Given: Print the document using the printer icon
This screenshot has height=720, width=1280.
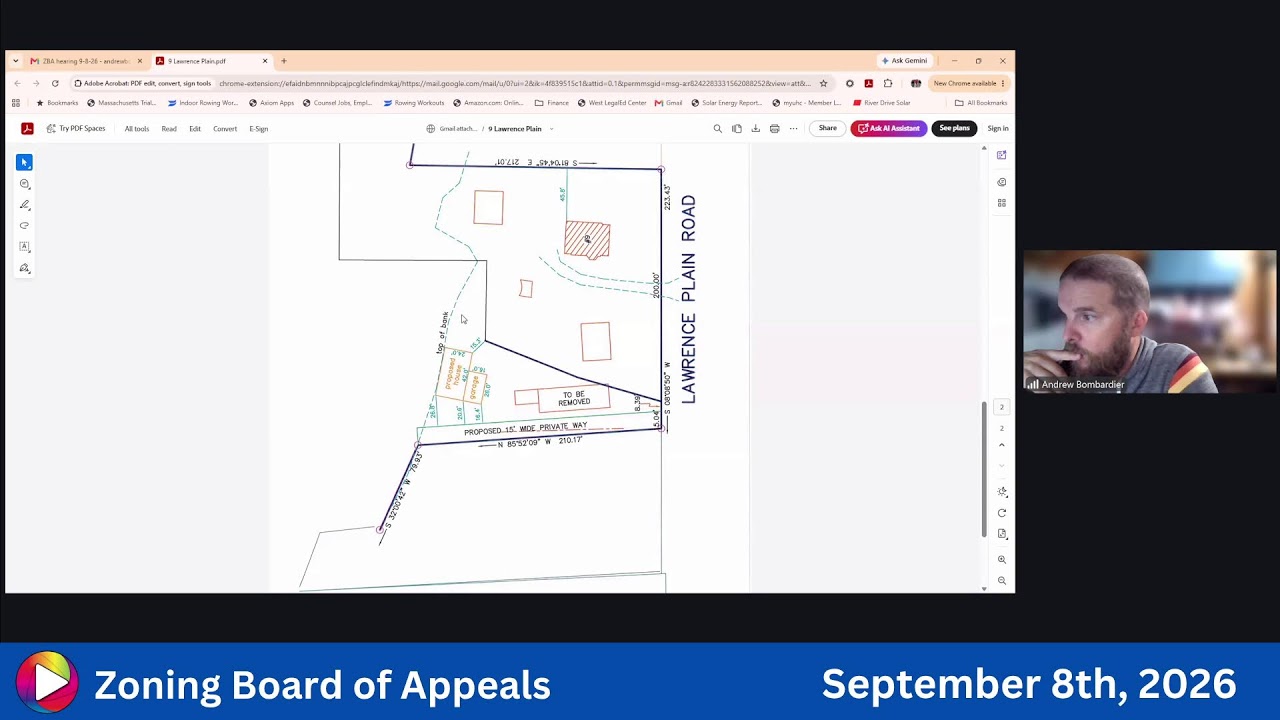Looking at the screenshot, I should [x=774, y=128].
